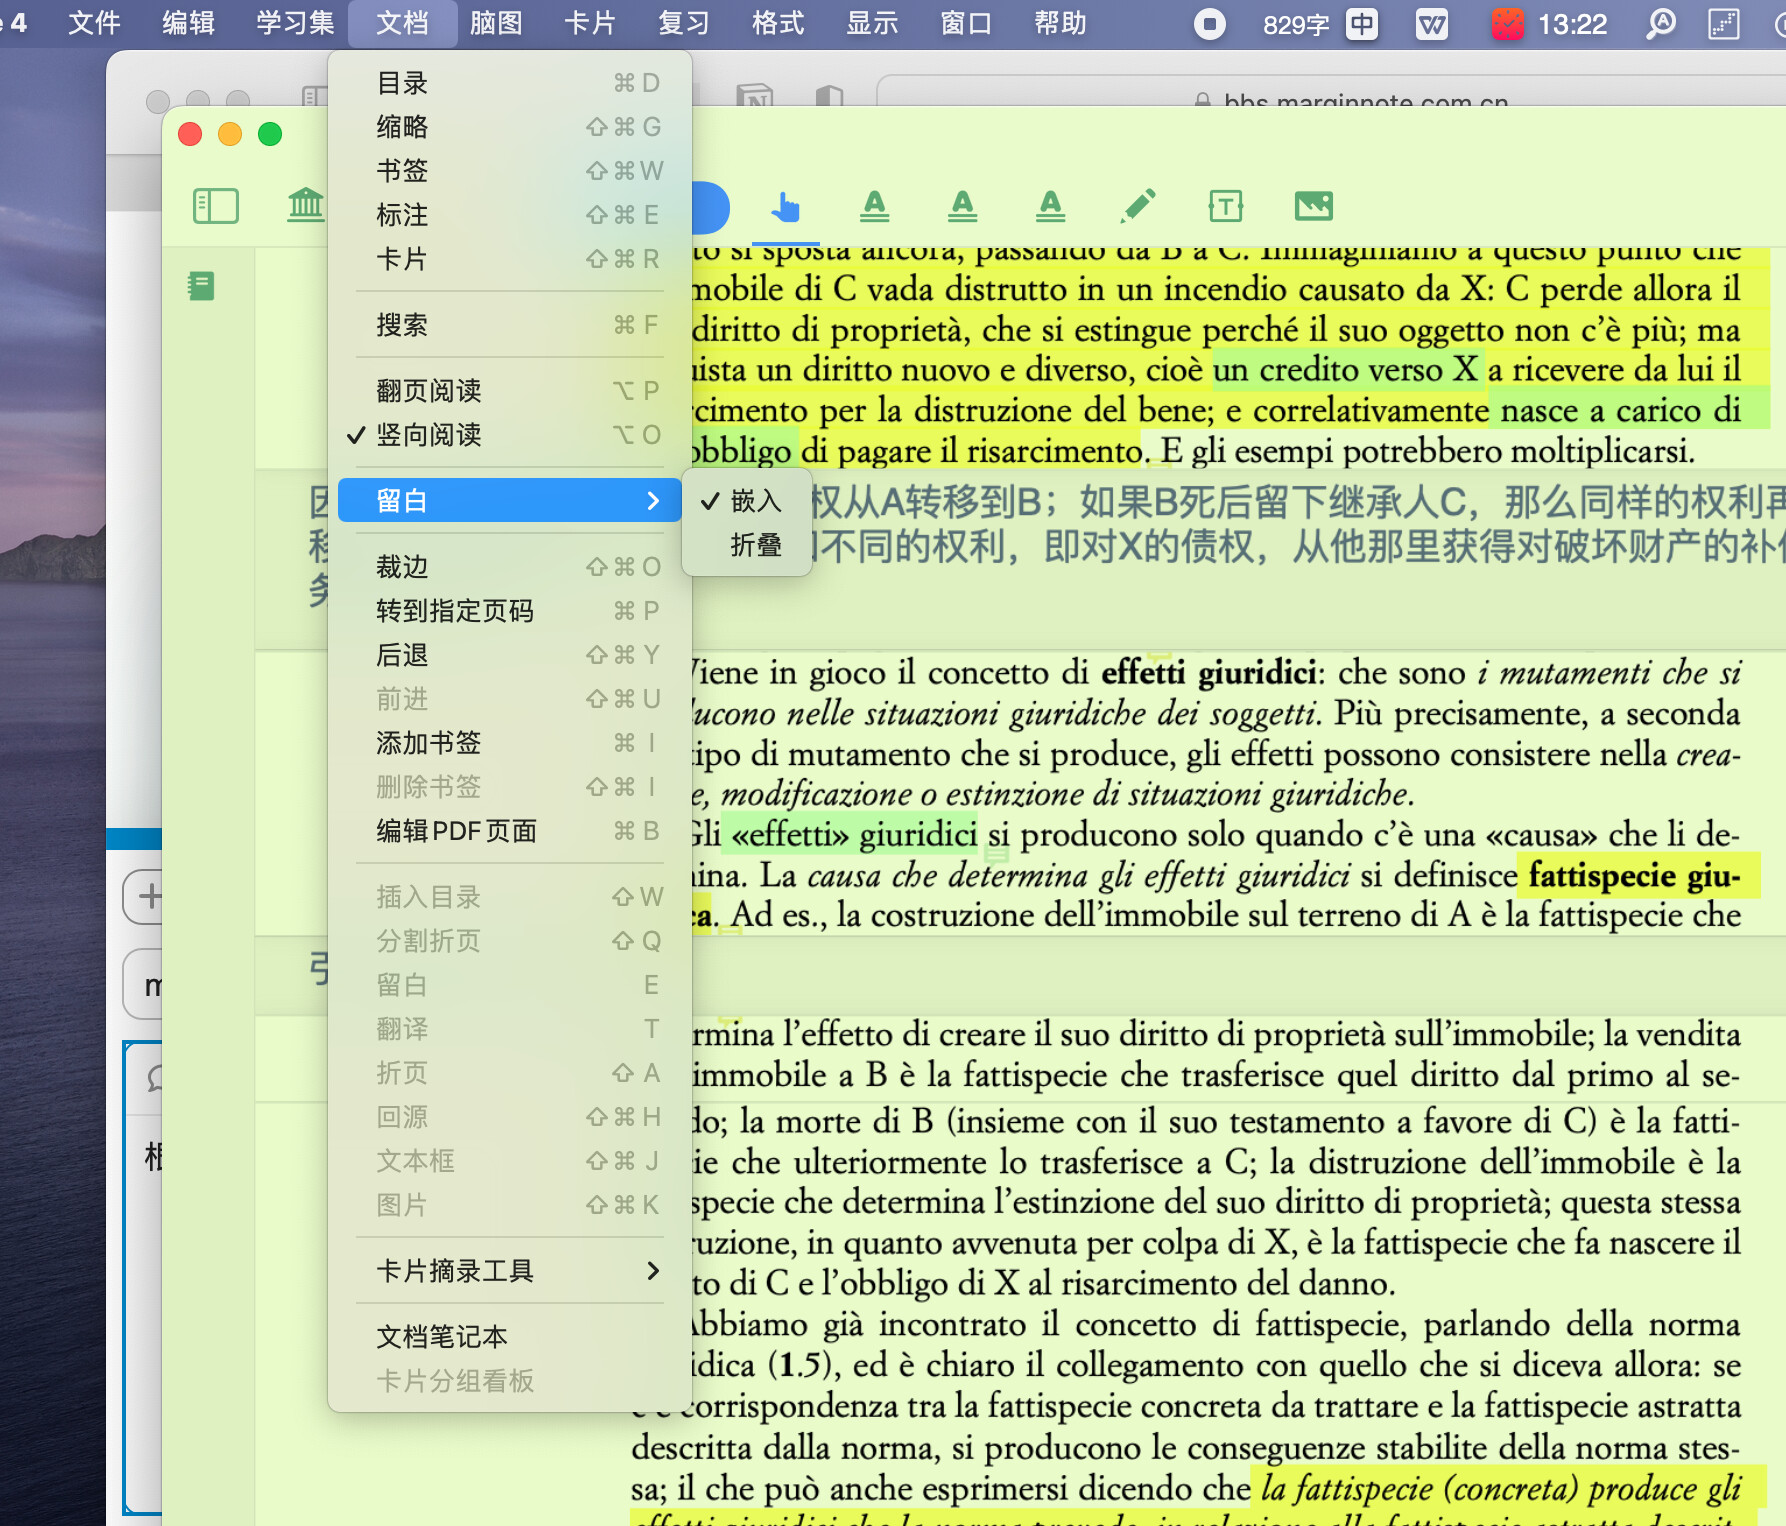Pick the first underlined A highlighter
Screen dimensions: 1786x1526
[875, 206]
